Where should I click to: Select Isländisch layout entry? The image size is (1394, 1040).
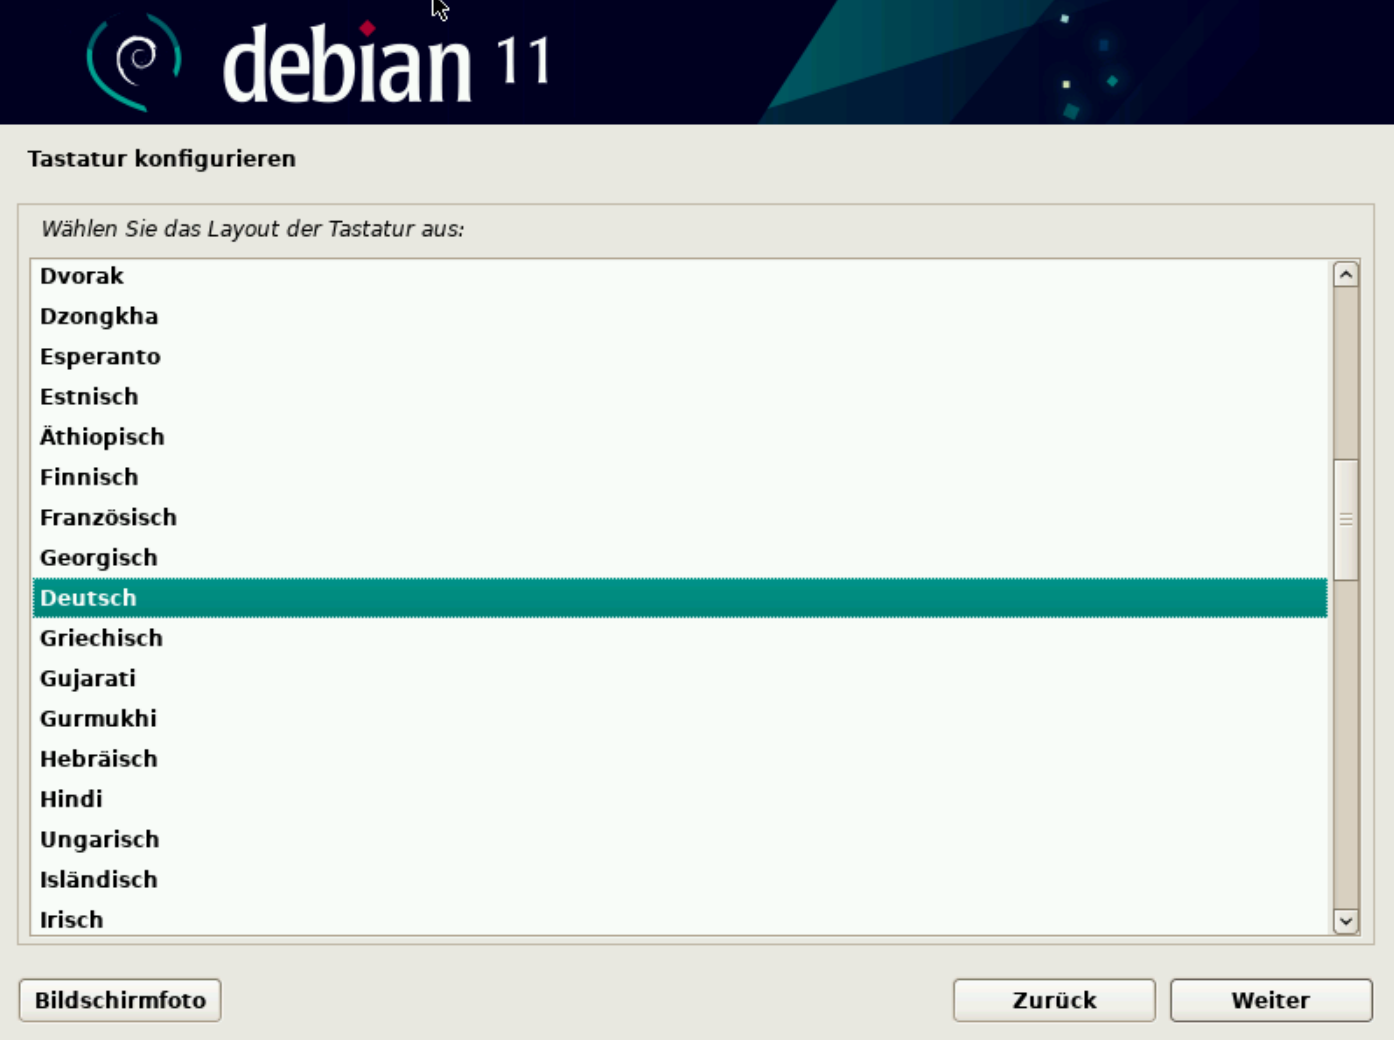point(680,879)
